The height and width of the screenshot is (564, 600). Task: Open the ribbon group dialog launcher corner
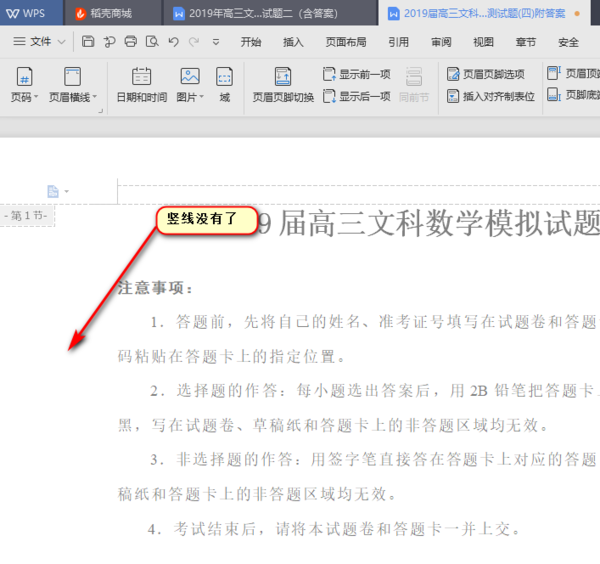point(101,111)
